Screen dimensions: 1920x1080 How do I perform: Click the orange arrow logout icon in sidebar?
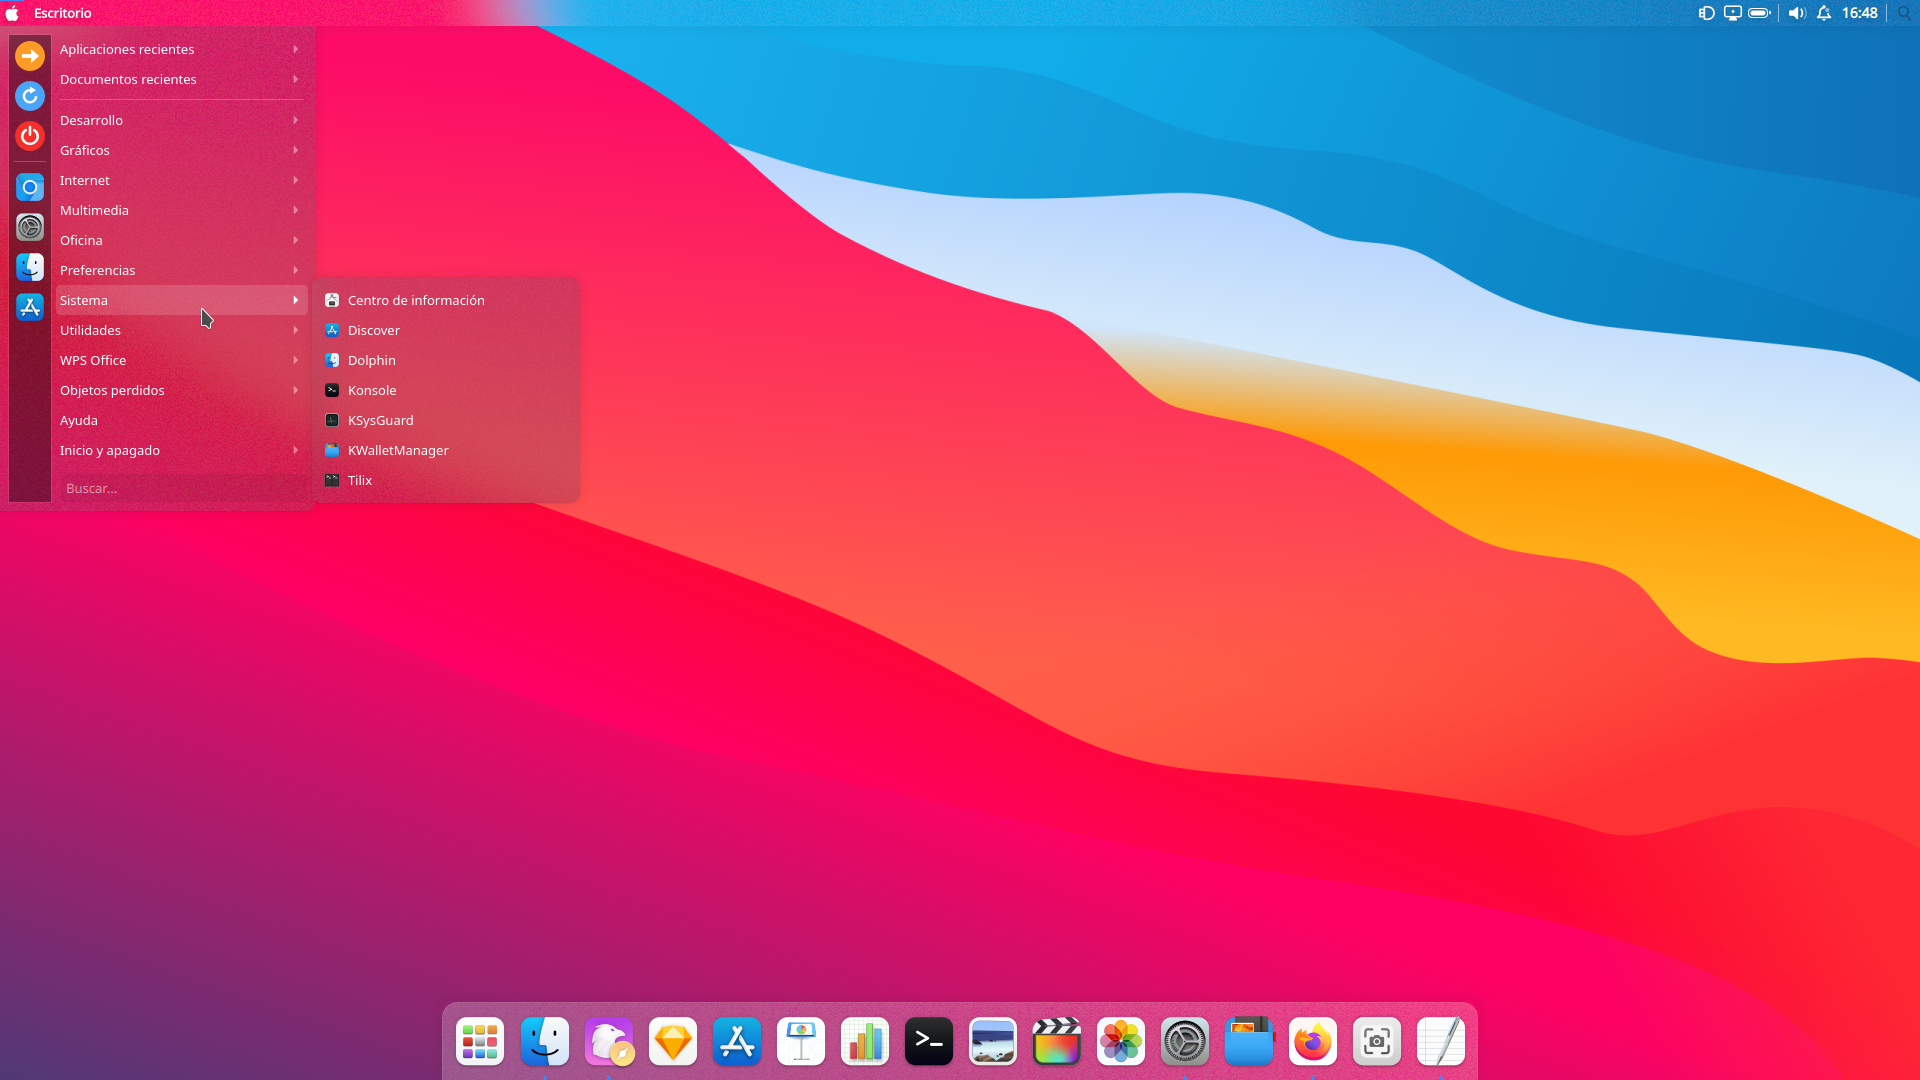30,56
